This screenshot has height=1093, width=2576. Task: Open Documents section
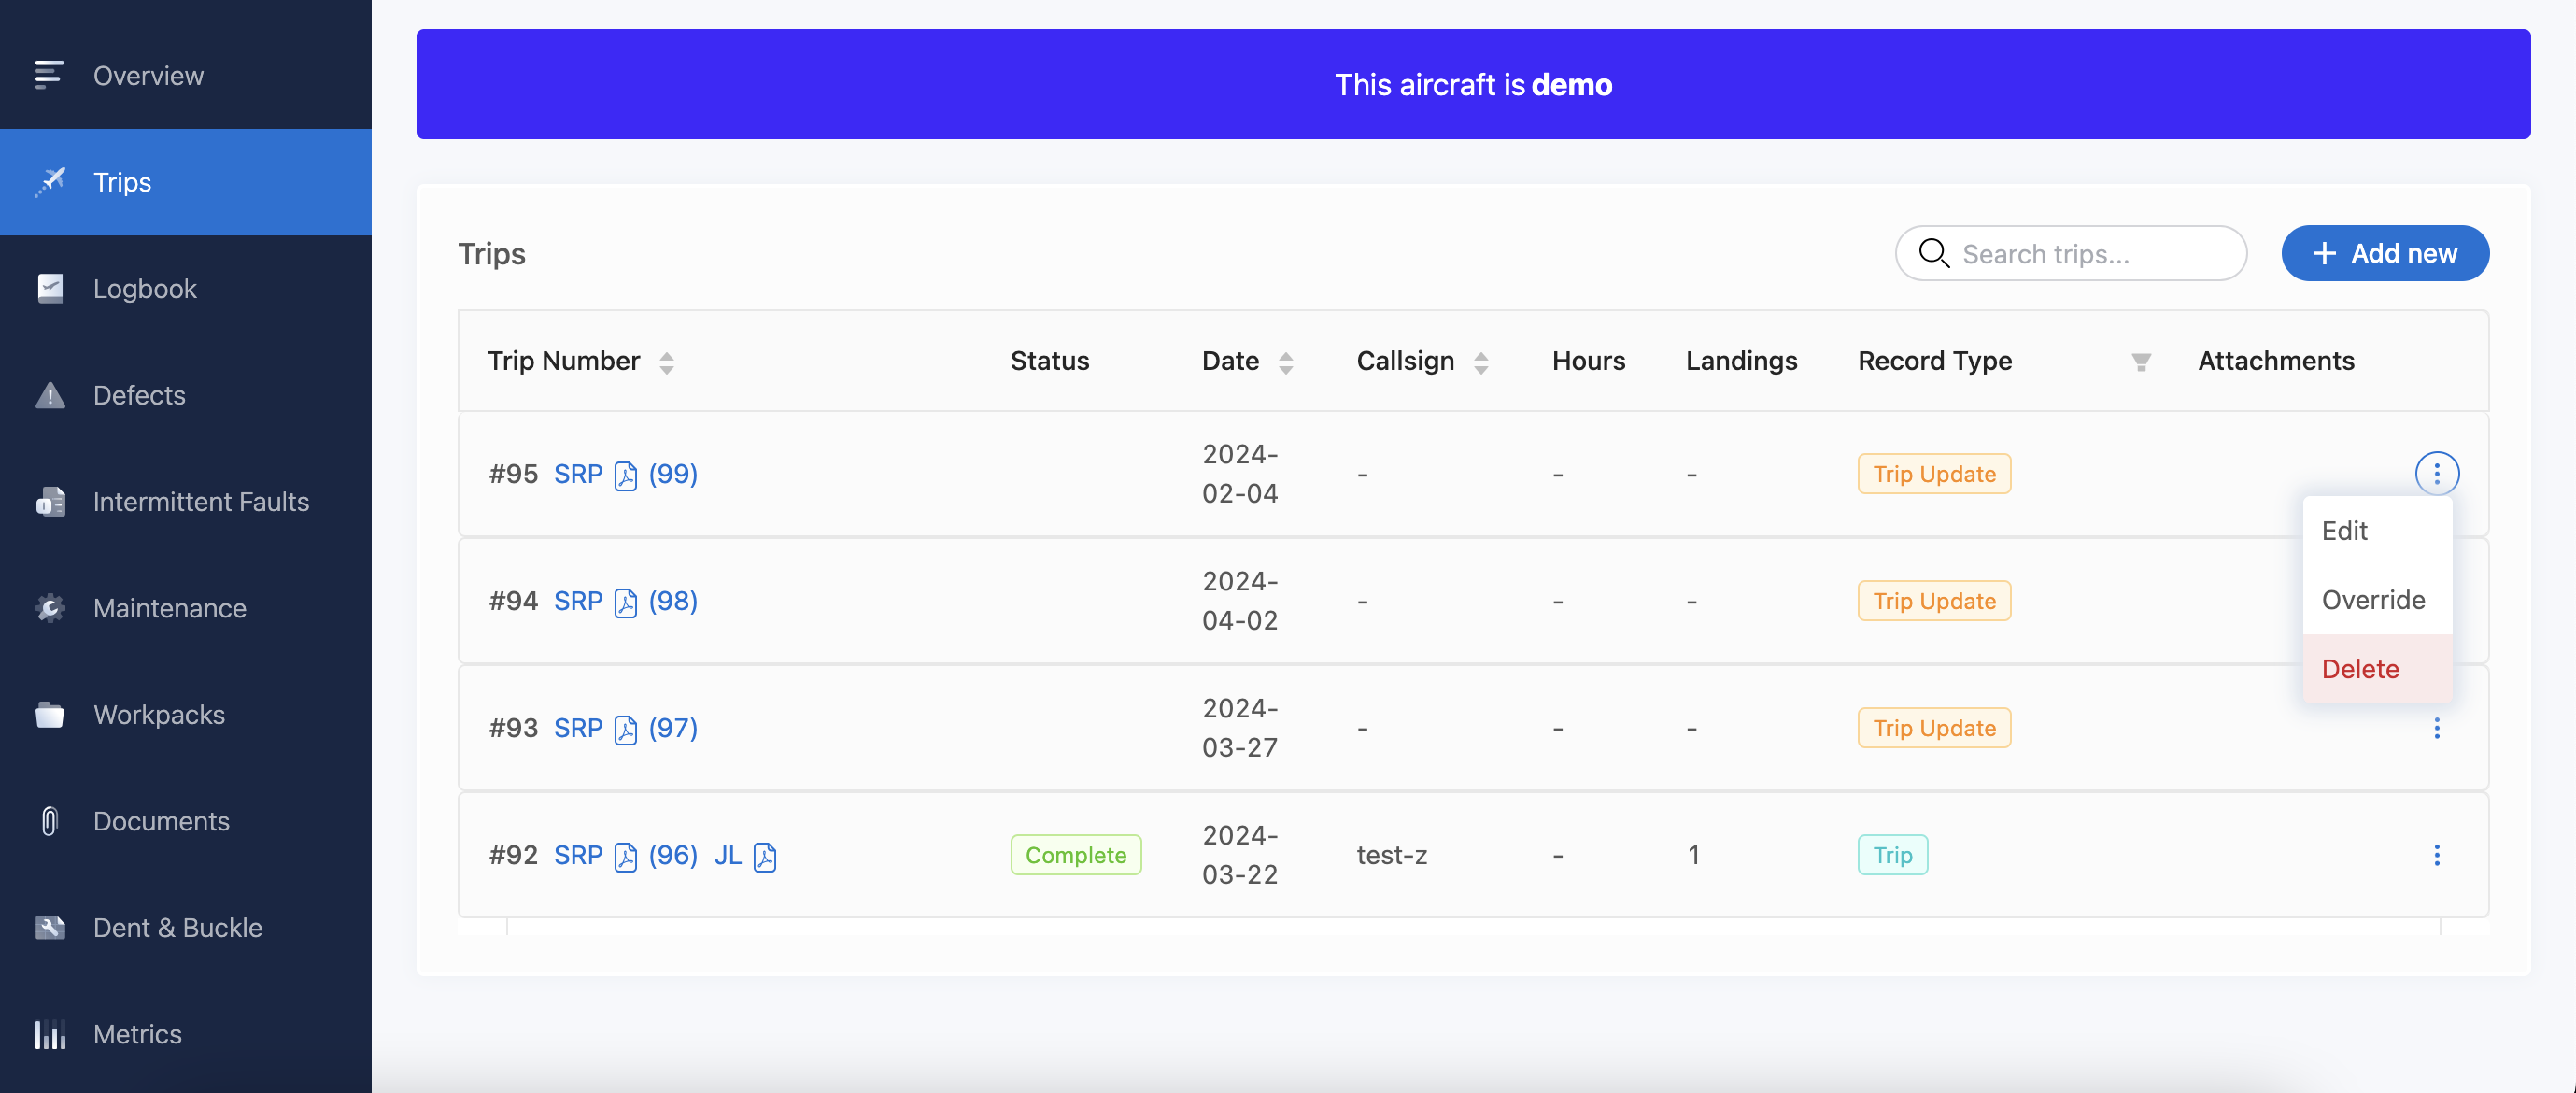161,821
